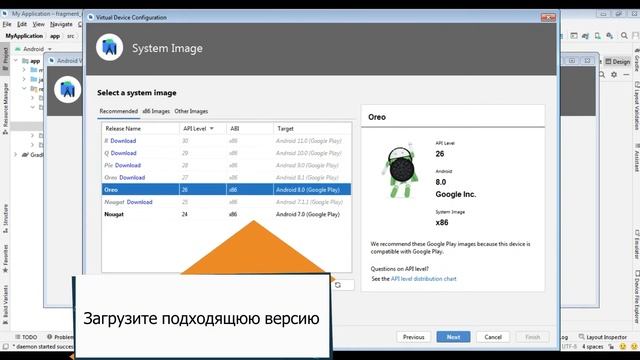640x360 pixels.
Task: Open the Project tool window on left sidebar
Action: (5, 59)
